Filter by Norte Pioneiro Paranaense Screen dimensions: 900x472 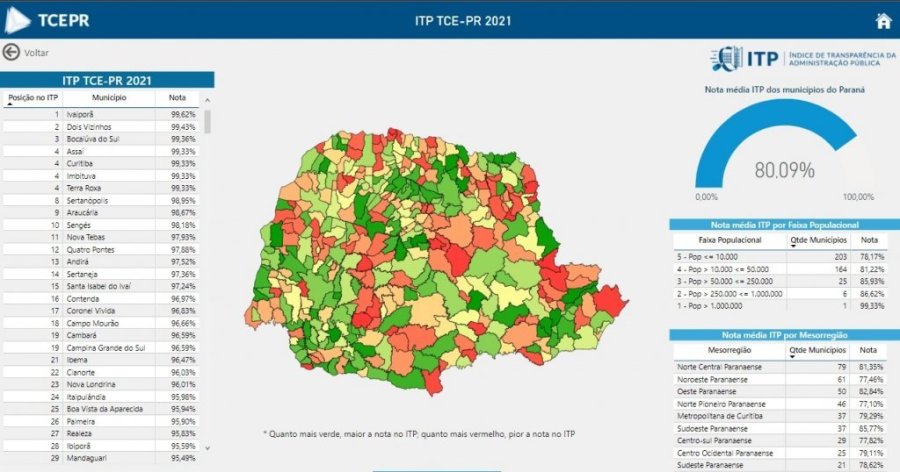click(x=781, y=404)
